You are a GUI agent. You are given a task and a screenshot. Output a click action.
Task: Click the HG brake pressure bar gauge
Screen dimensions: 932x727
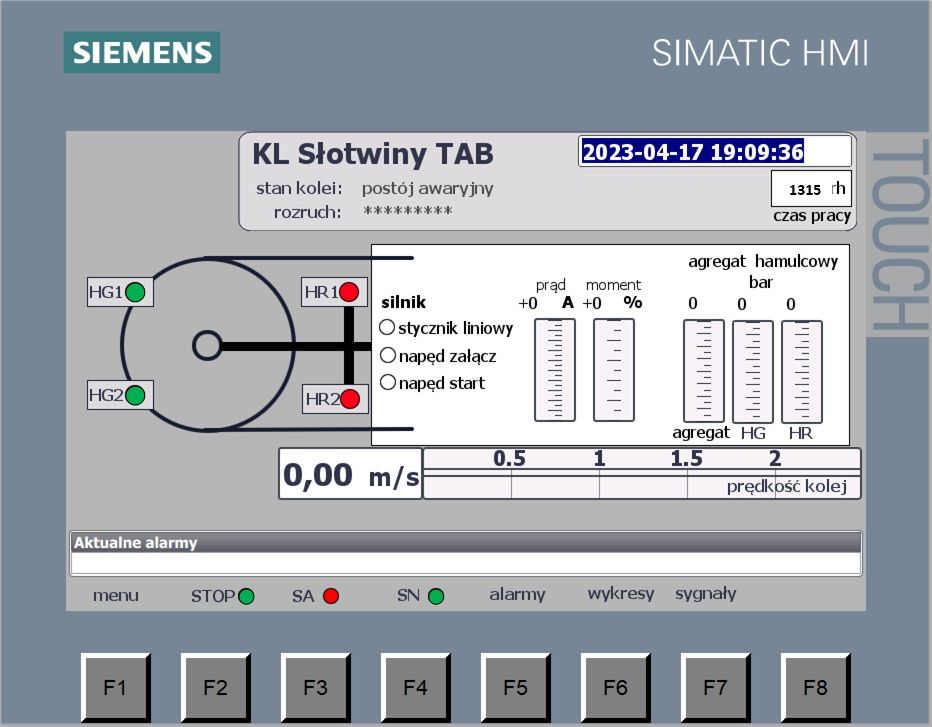tap(753, 372)
